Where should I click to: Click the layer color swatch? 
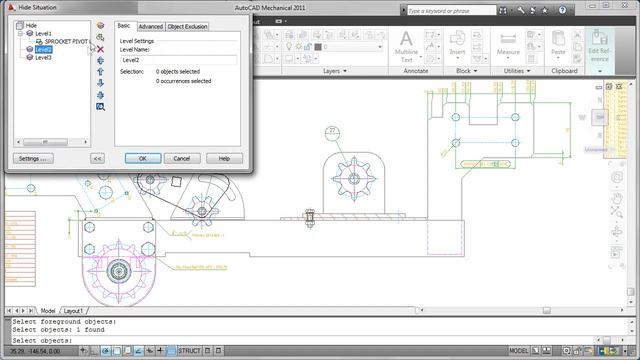(318, 47)
